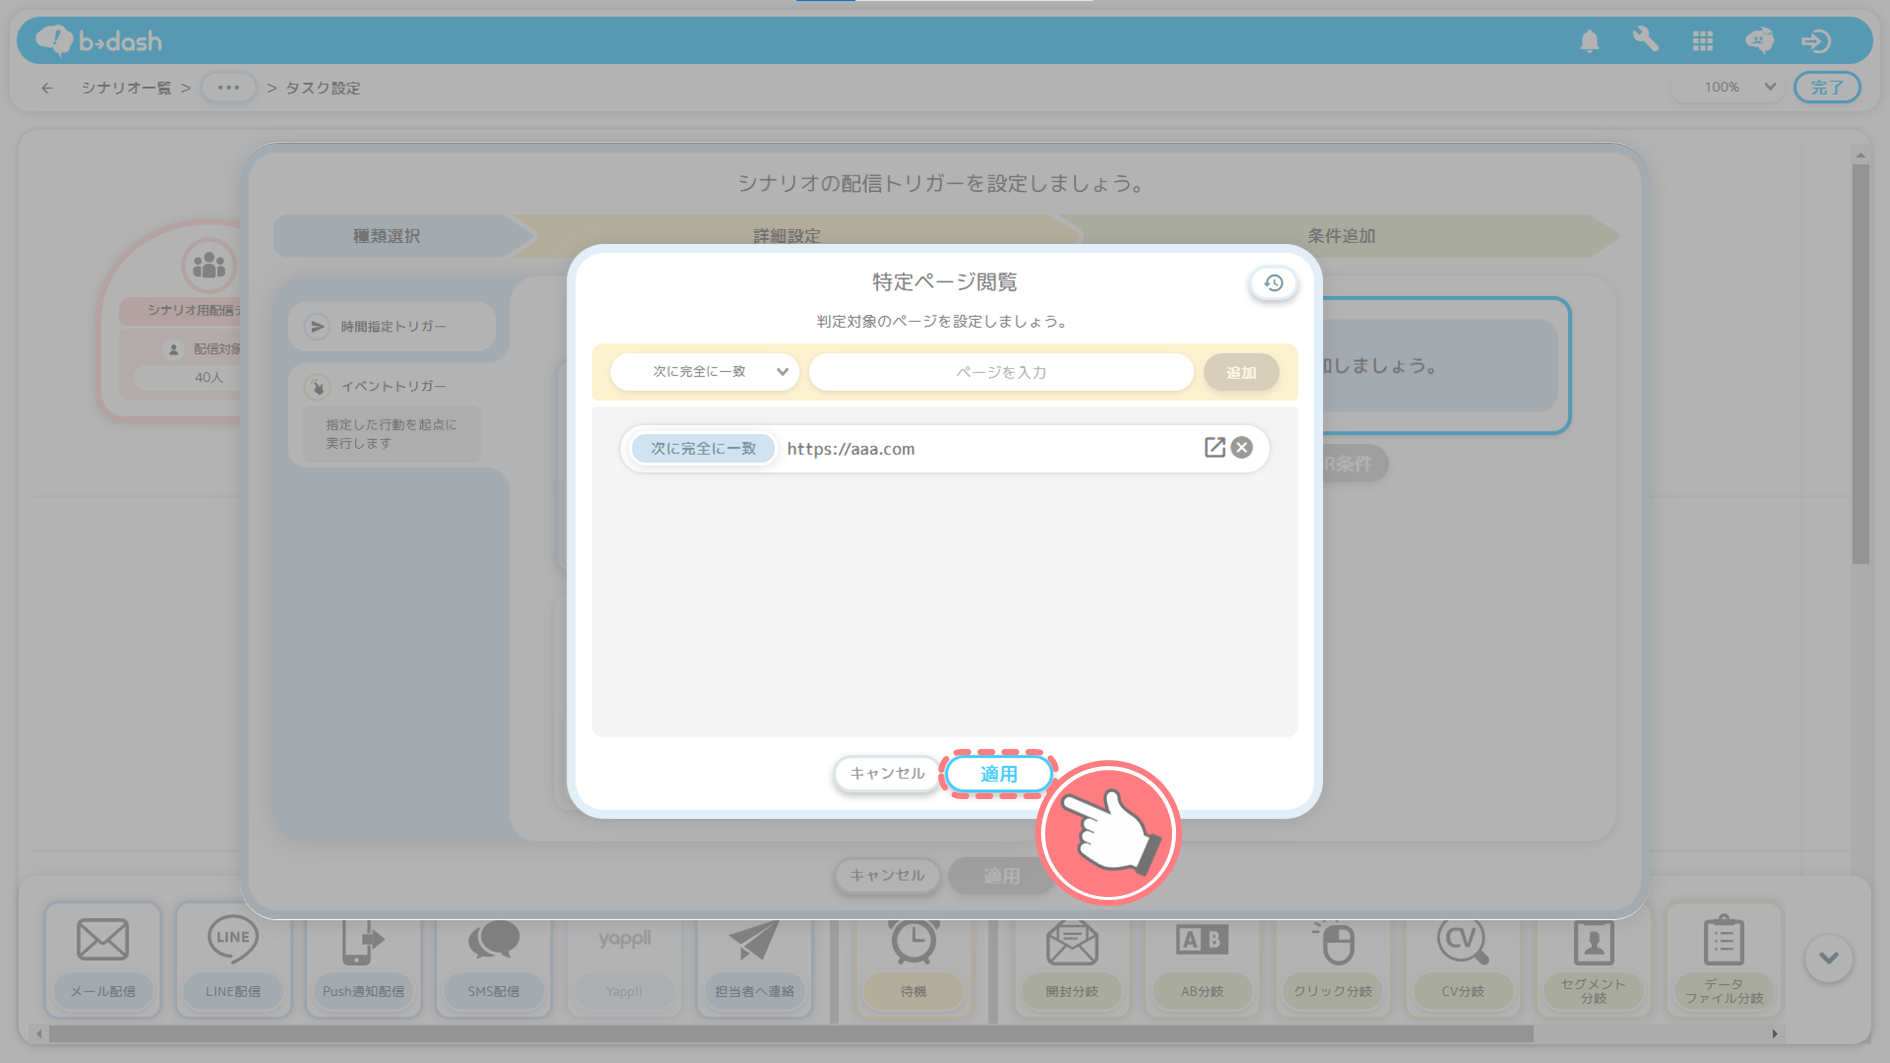Click the back arrow in breadcrumb bar
The height and width of the screenshot is (1063, 1890).
pyautogui.click(x=47, y=88)
